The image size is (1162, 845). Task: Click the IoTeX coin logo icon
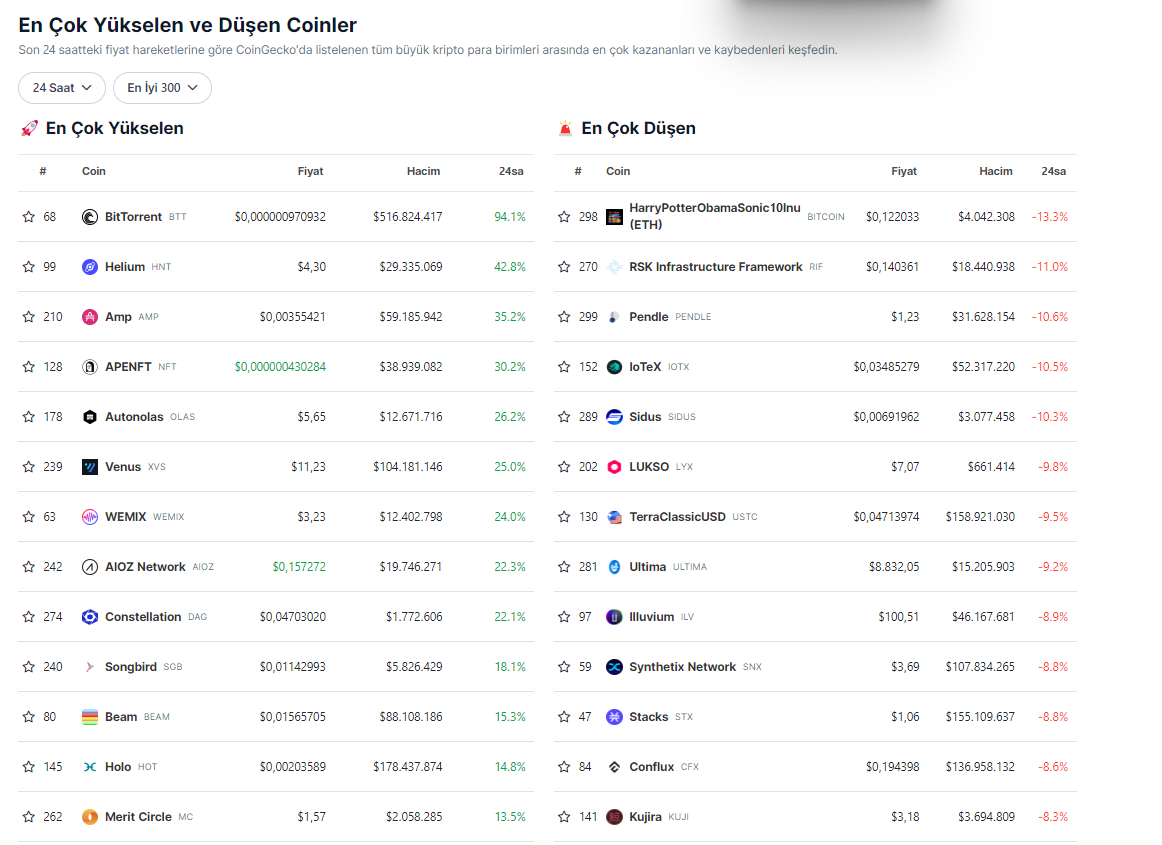tap(614, 367)
